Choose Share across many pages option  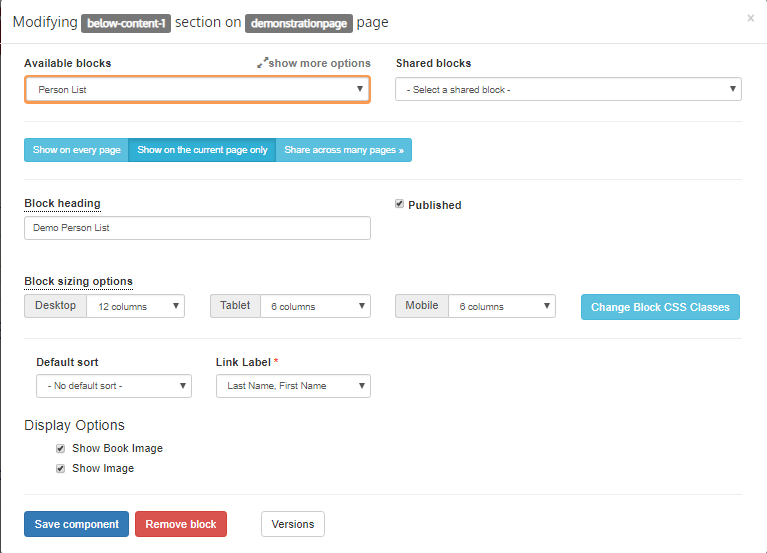tap(343, 150)
